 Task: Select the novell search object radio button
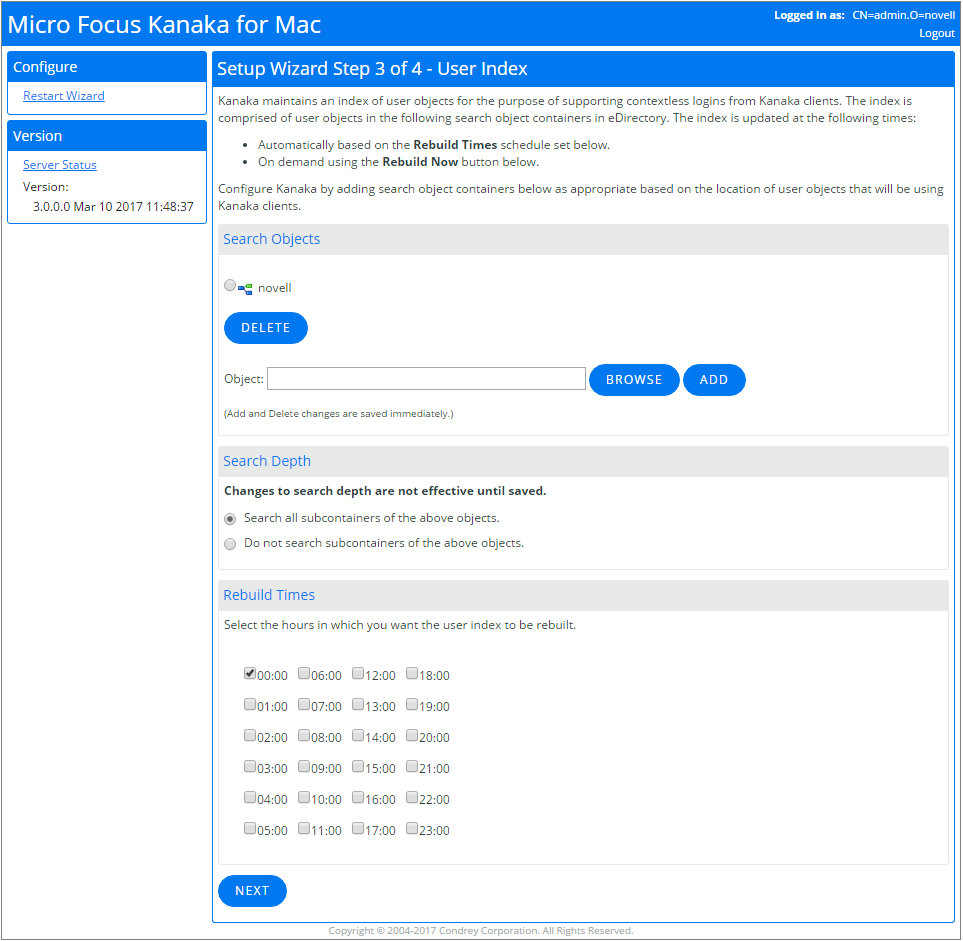[230, 285]
